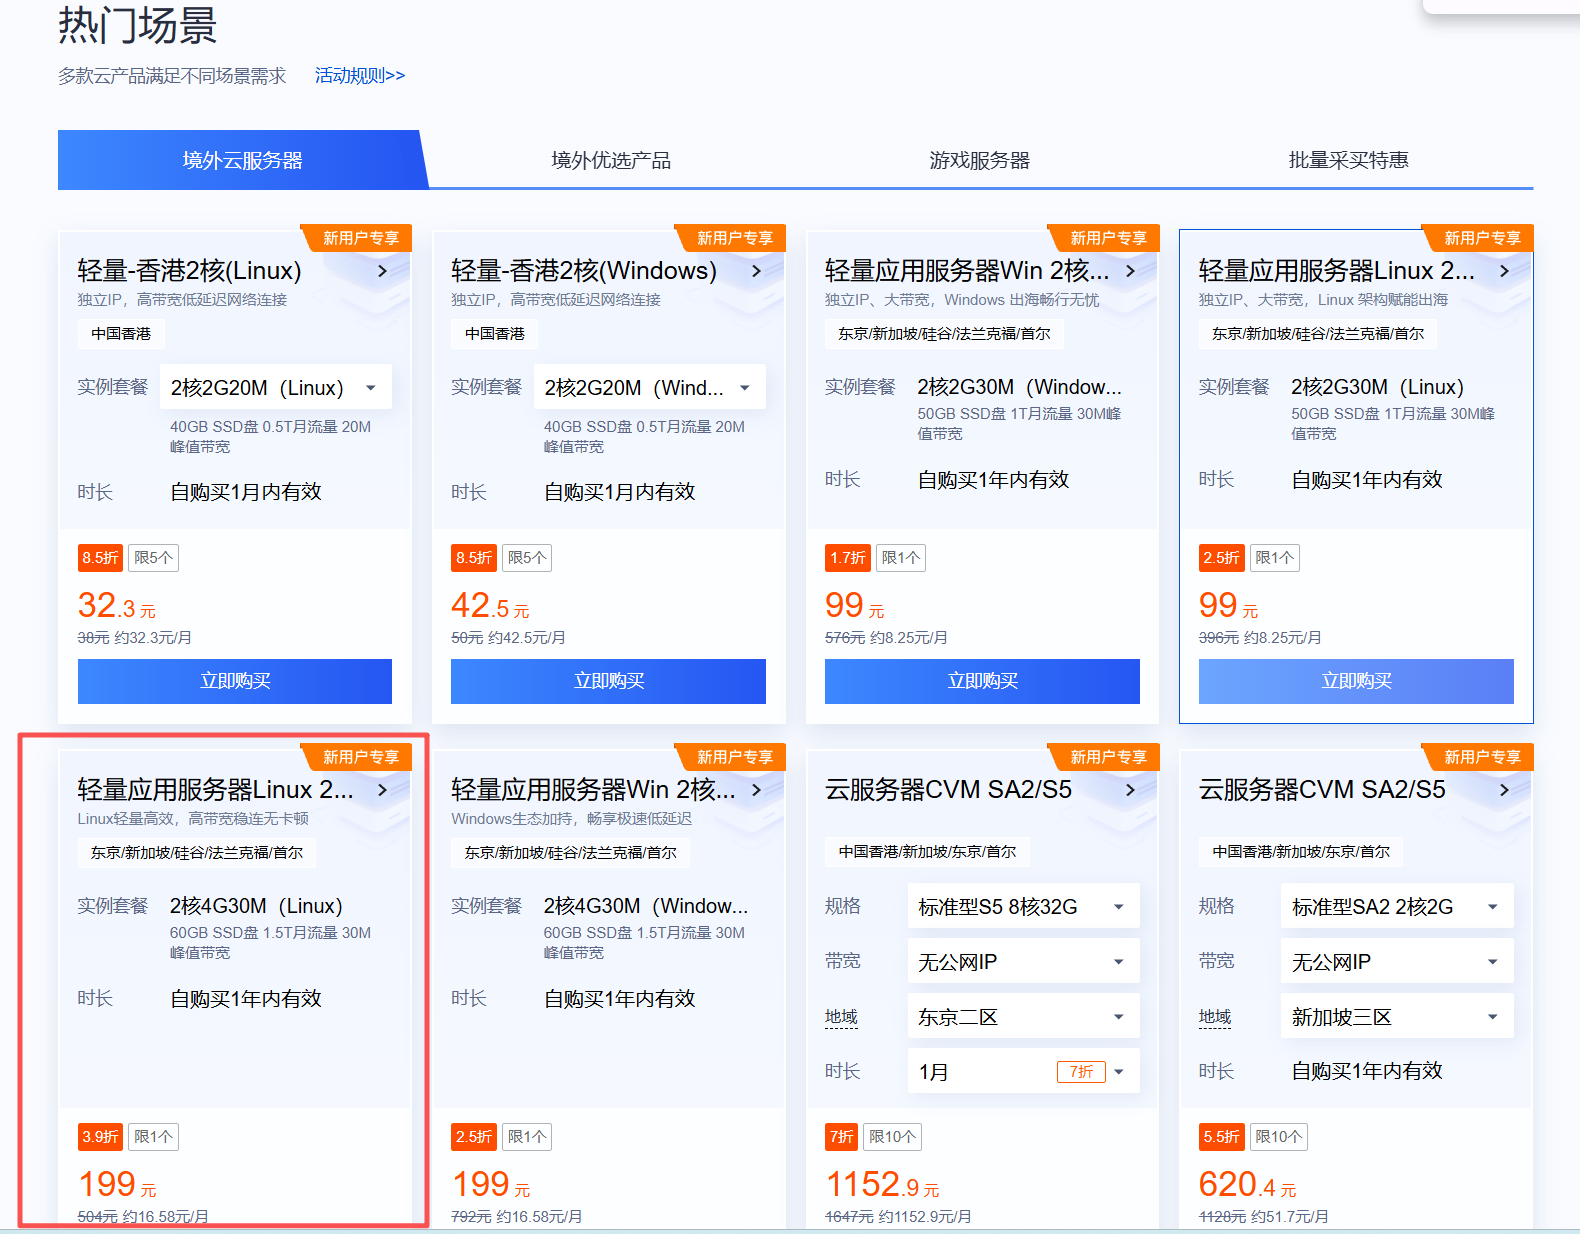Open the 新加坡三区 region dropdown
The height and width of the screenshot is (1234, 1580).
pos(1397,1017)
